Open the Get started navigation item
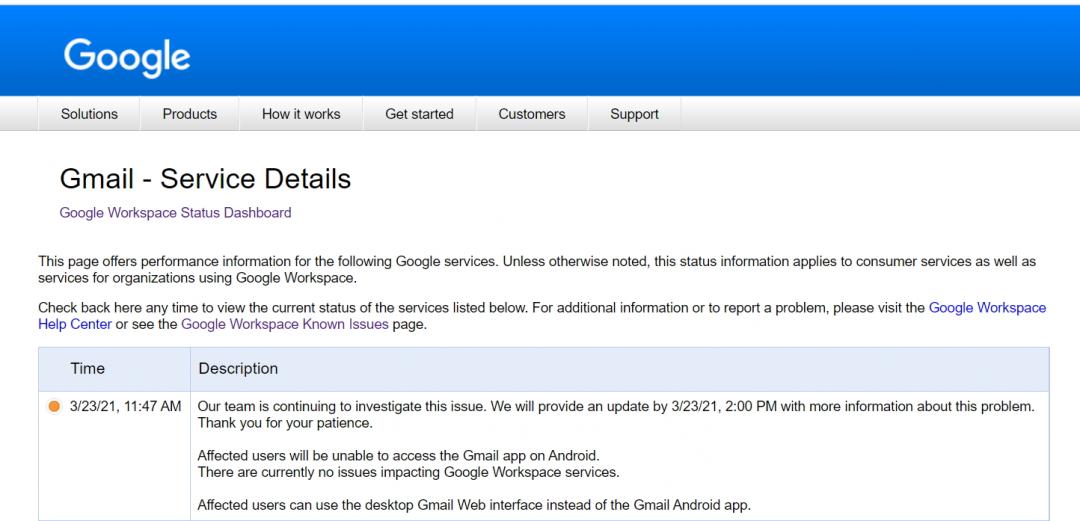The height and width of the screenshot is (521, 1080). click(419, 114)
